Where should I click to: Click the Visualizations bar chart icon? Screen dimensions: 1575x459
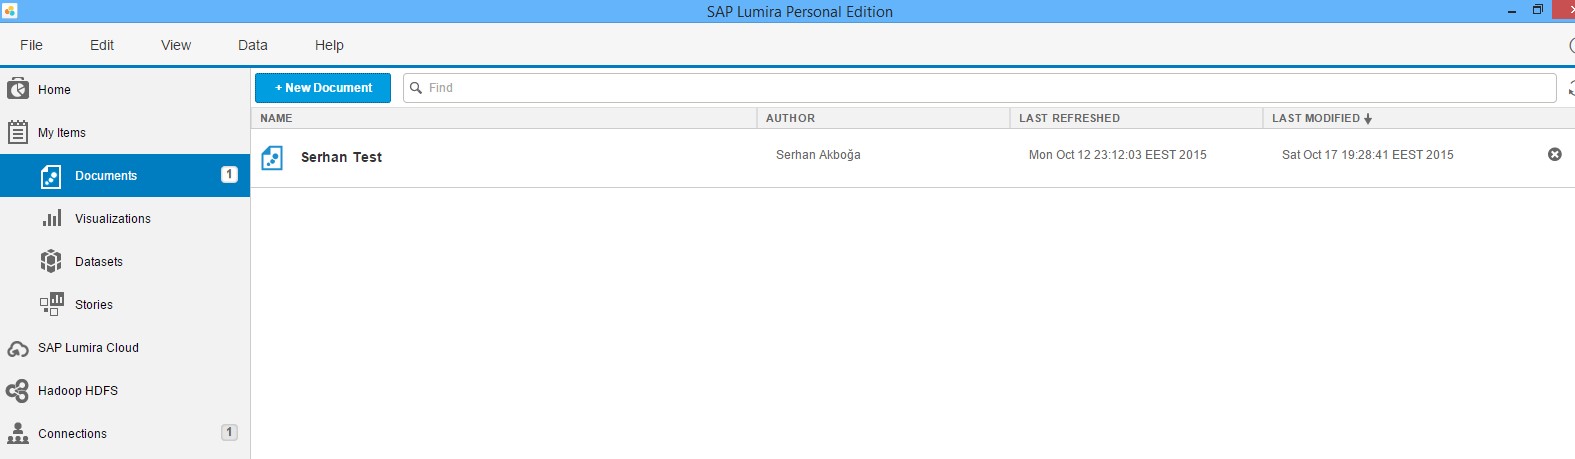(x=51, y=218)
